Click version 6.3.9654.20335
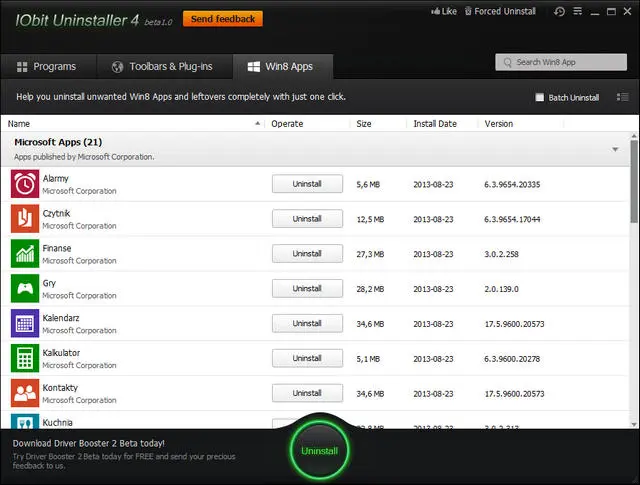640x485 pixels. click(x=512, y=185)
